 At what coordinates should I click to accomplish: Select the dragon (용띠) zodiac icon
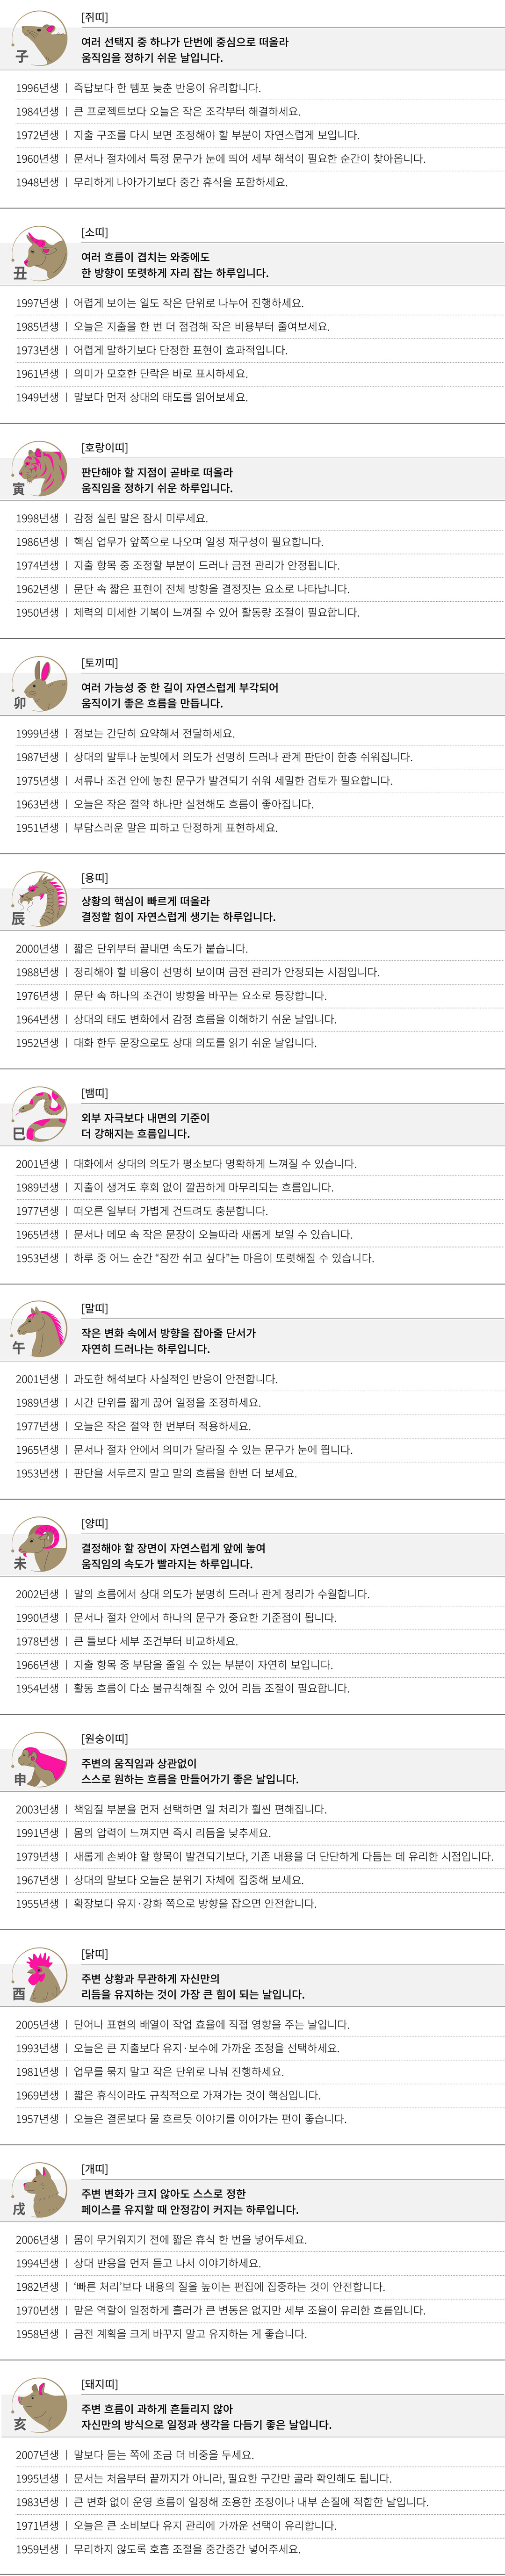pos(40,899)
